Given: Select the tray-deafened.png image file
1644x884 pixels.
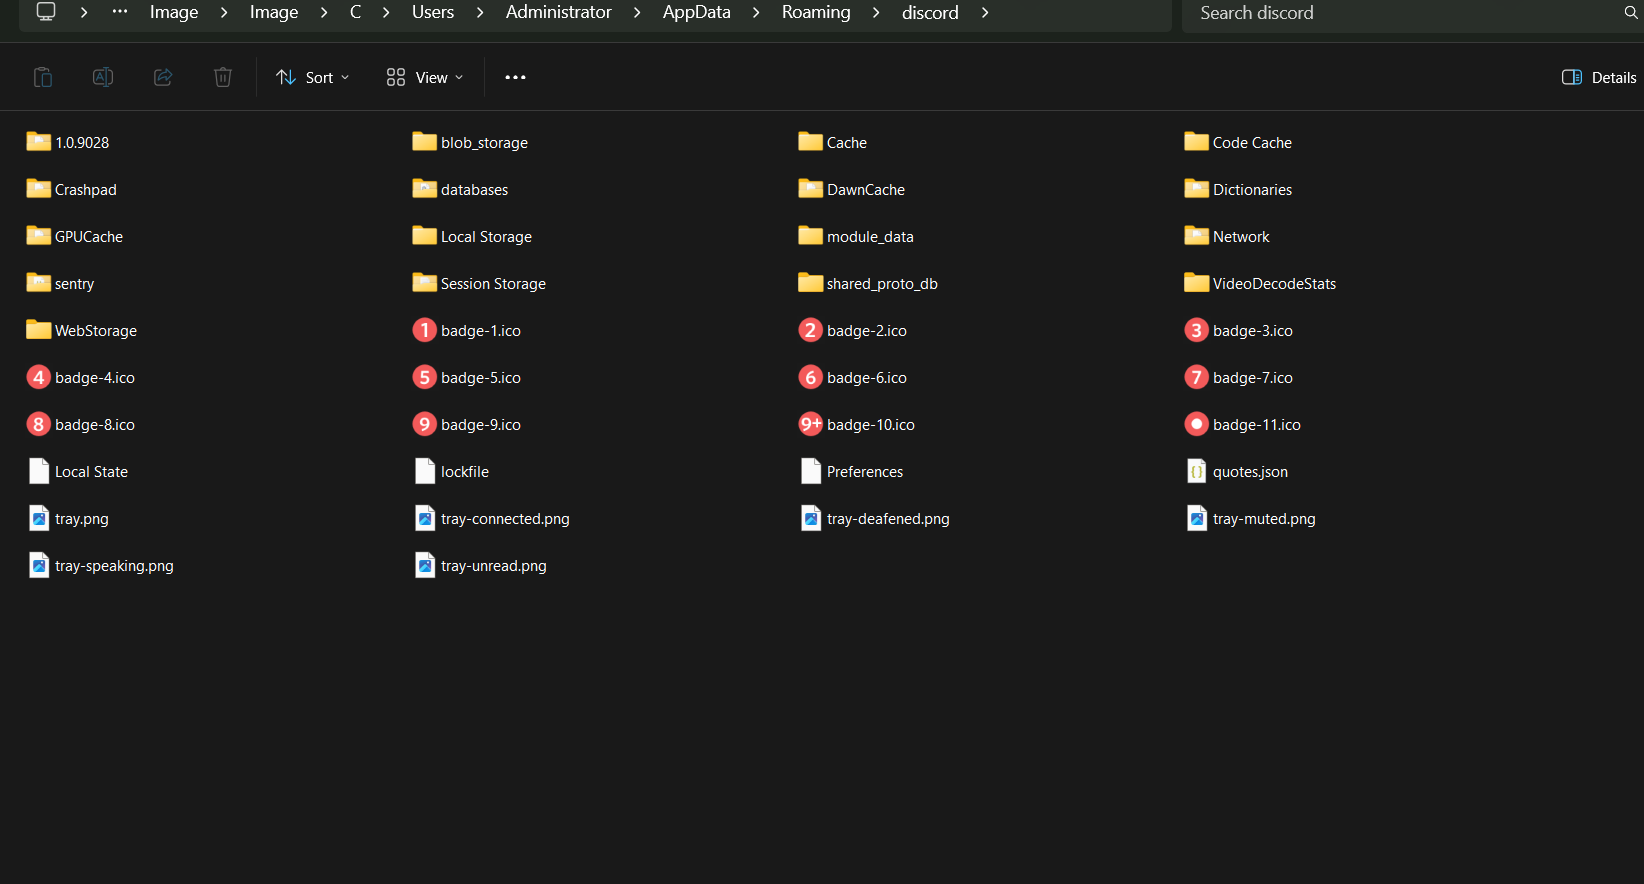Looking at the screenshot, I should click(x=875, y=518).
